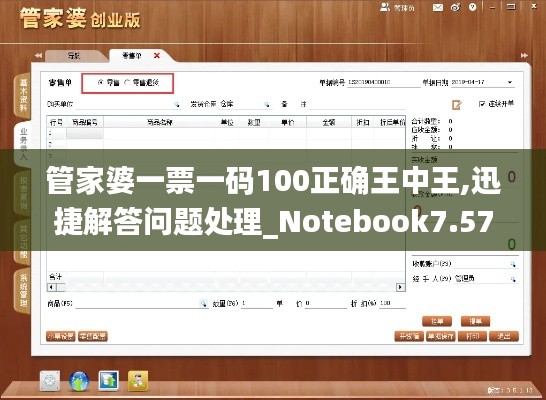Focus the 折扣(%) input field
The width and height of the screenshot is (546, 400).
pos(392,304)
